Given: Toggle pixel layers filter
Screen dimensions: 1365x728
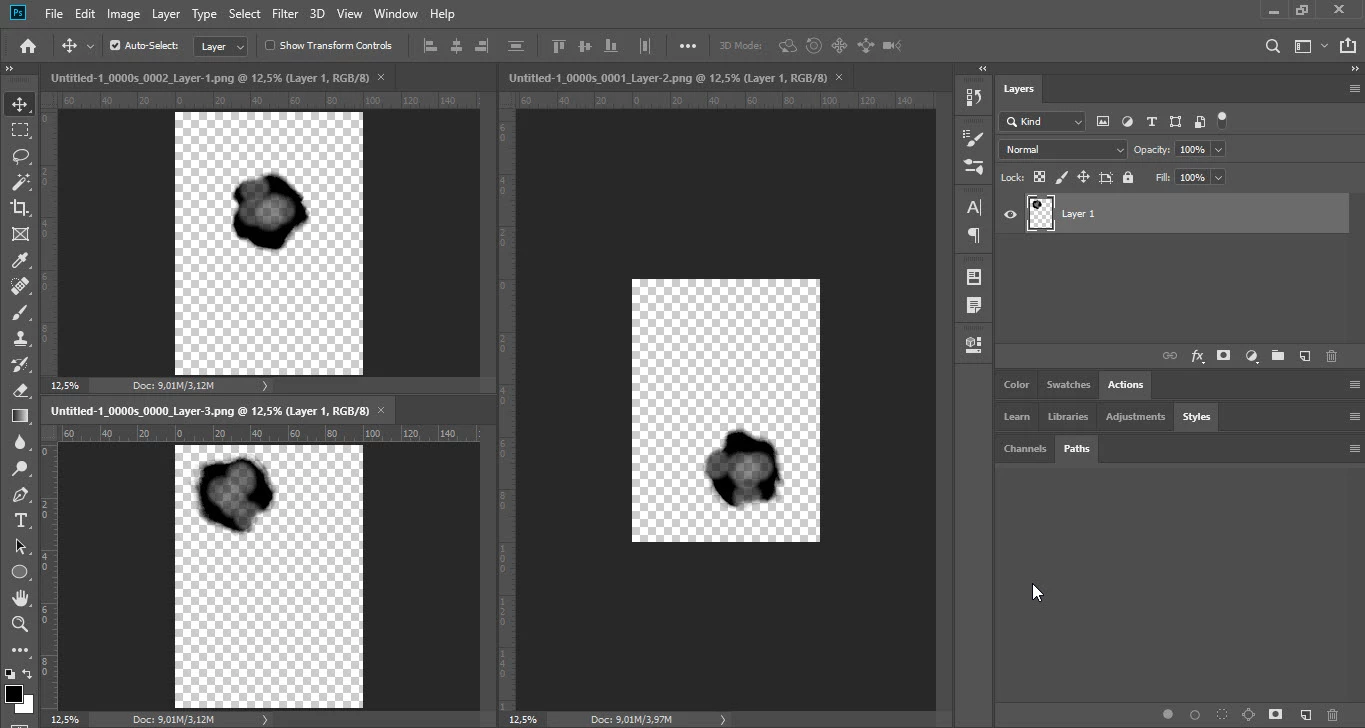Looking at the screenshot, I should click(x=1103, y=121).
